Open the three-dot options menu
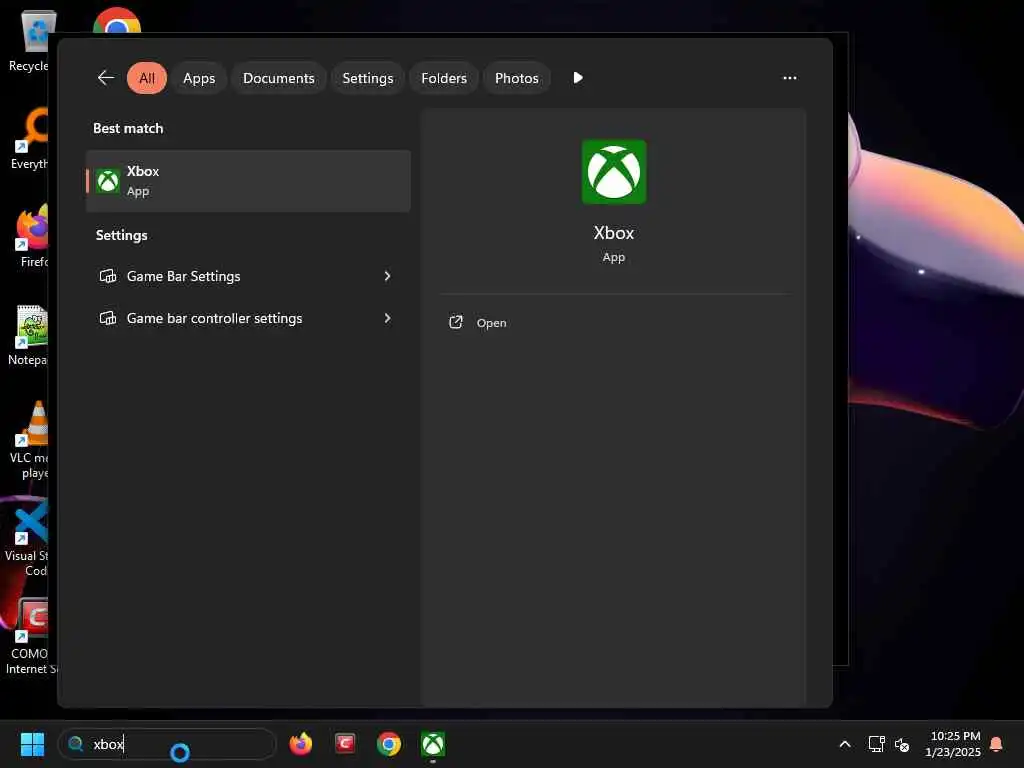 coord(790,78)
